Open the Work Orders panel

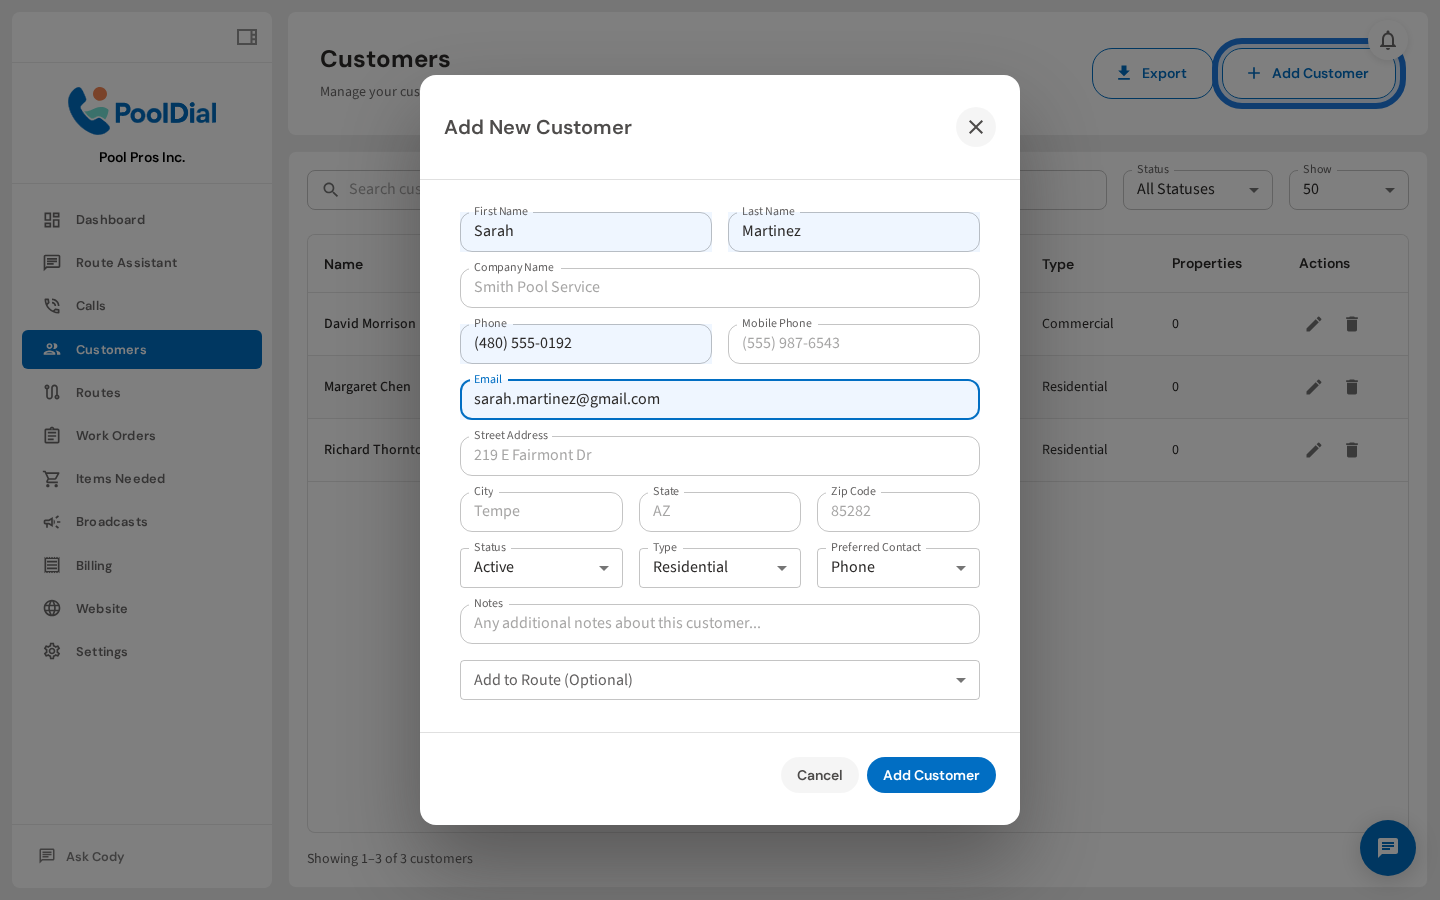point(118,435)
